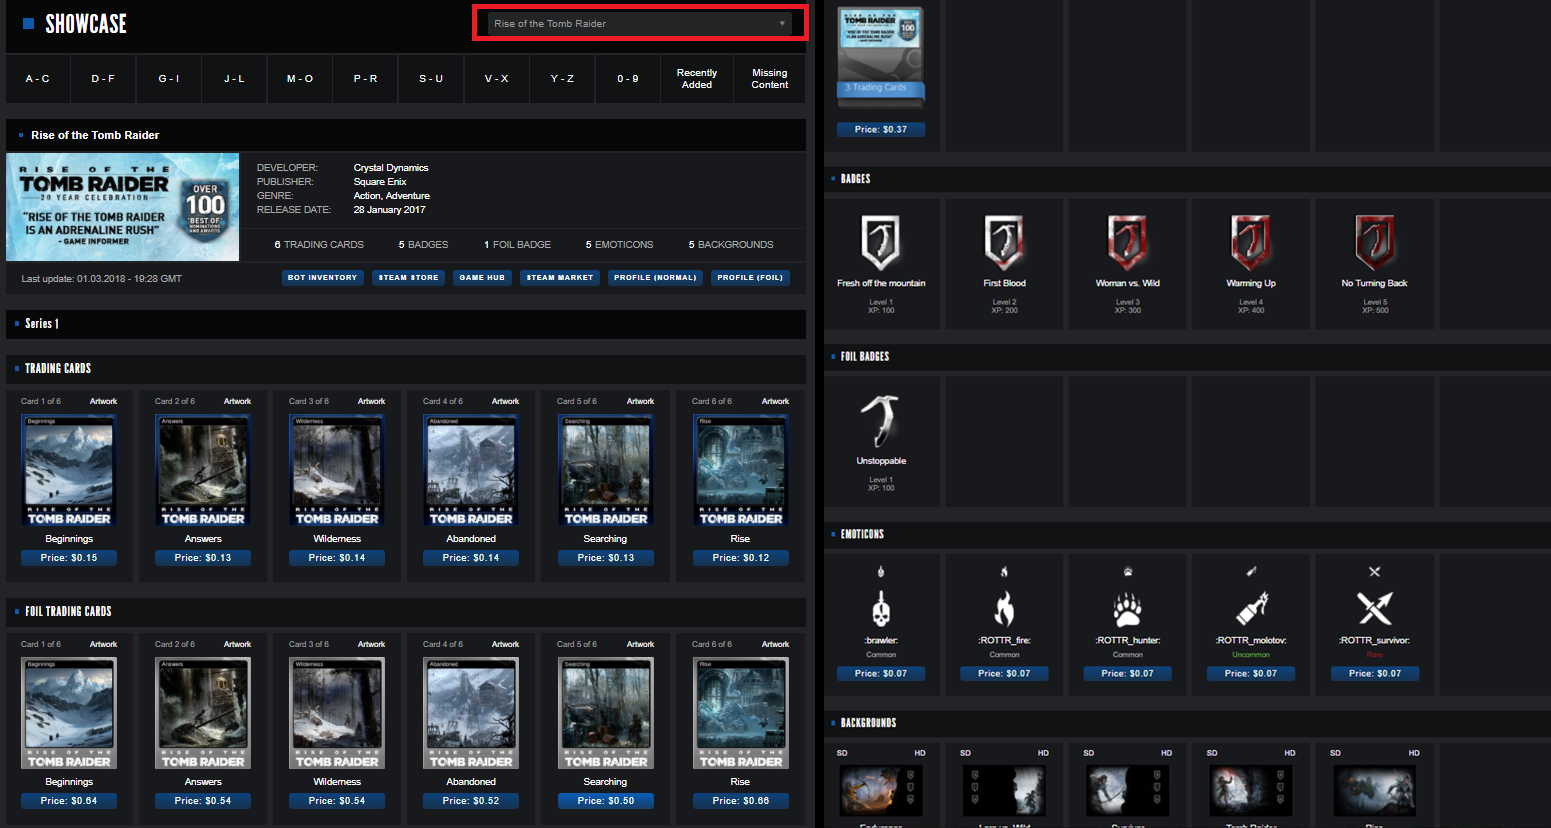Screen dimensions: 1551x828
Task: Open the Rise of the Tomb Raider game selector dropdown
Action: coord(640,23)
